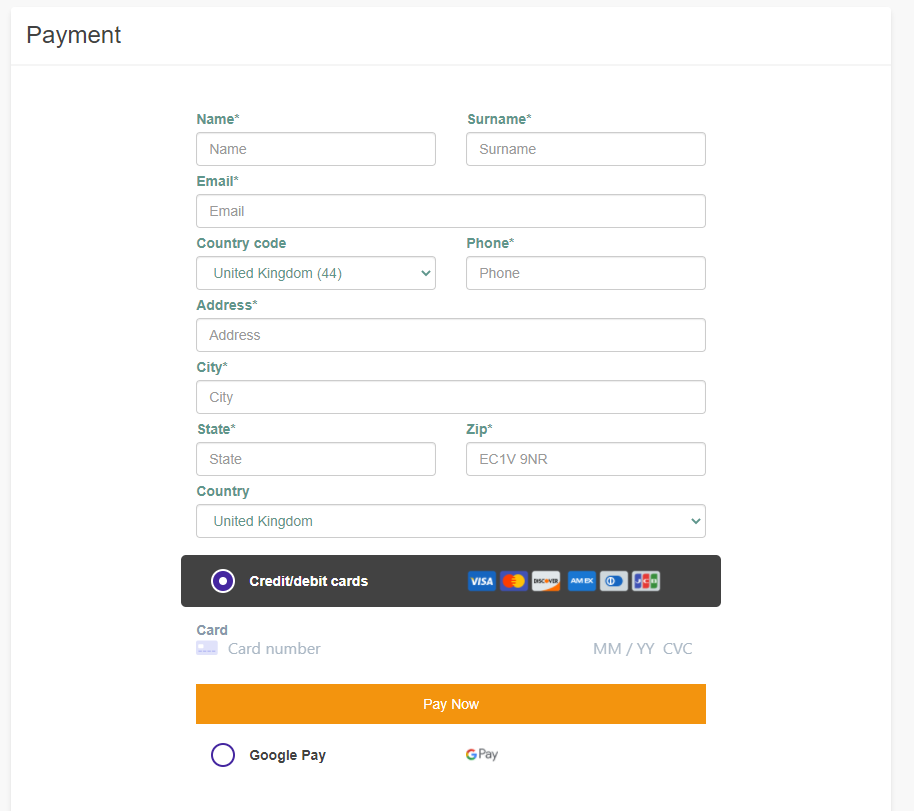Image resolution: width=914 pixels, height=811 pixels.
Task: Click the Zip field with EC1V 9NR placeholder
Action: point(586,459)
